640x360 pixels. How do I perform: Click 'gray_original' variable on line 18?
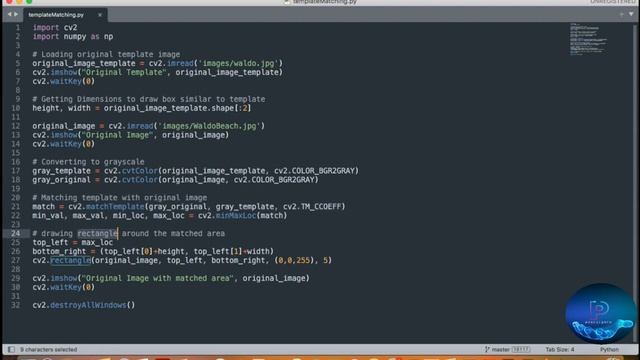point(61,180)
